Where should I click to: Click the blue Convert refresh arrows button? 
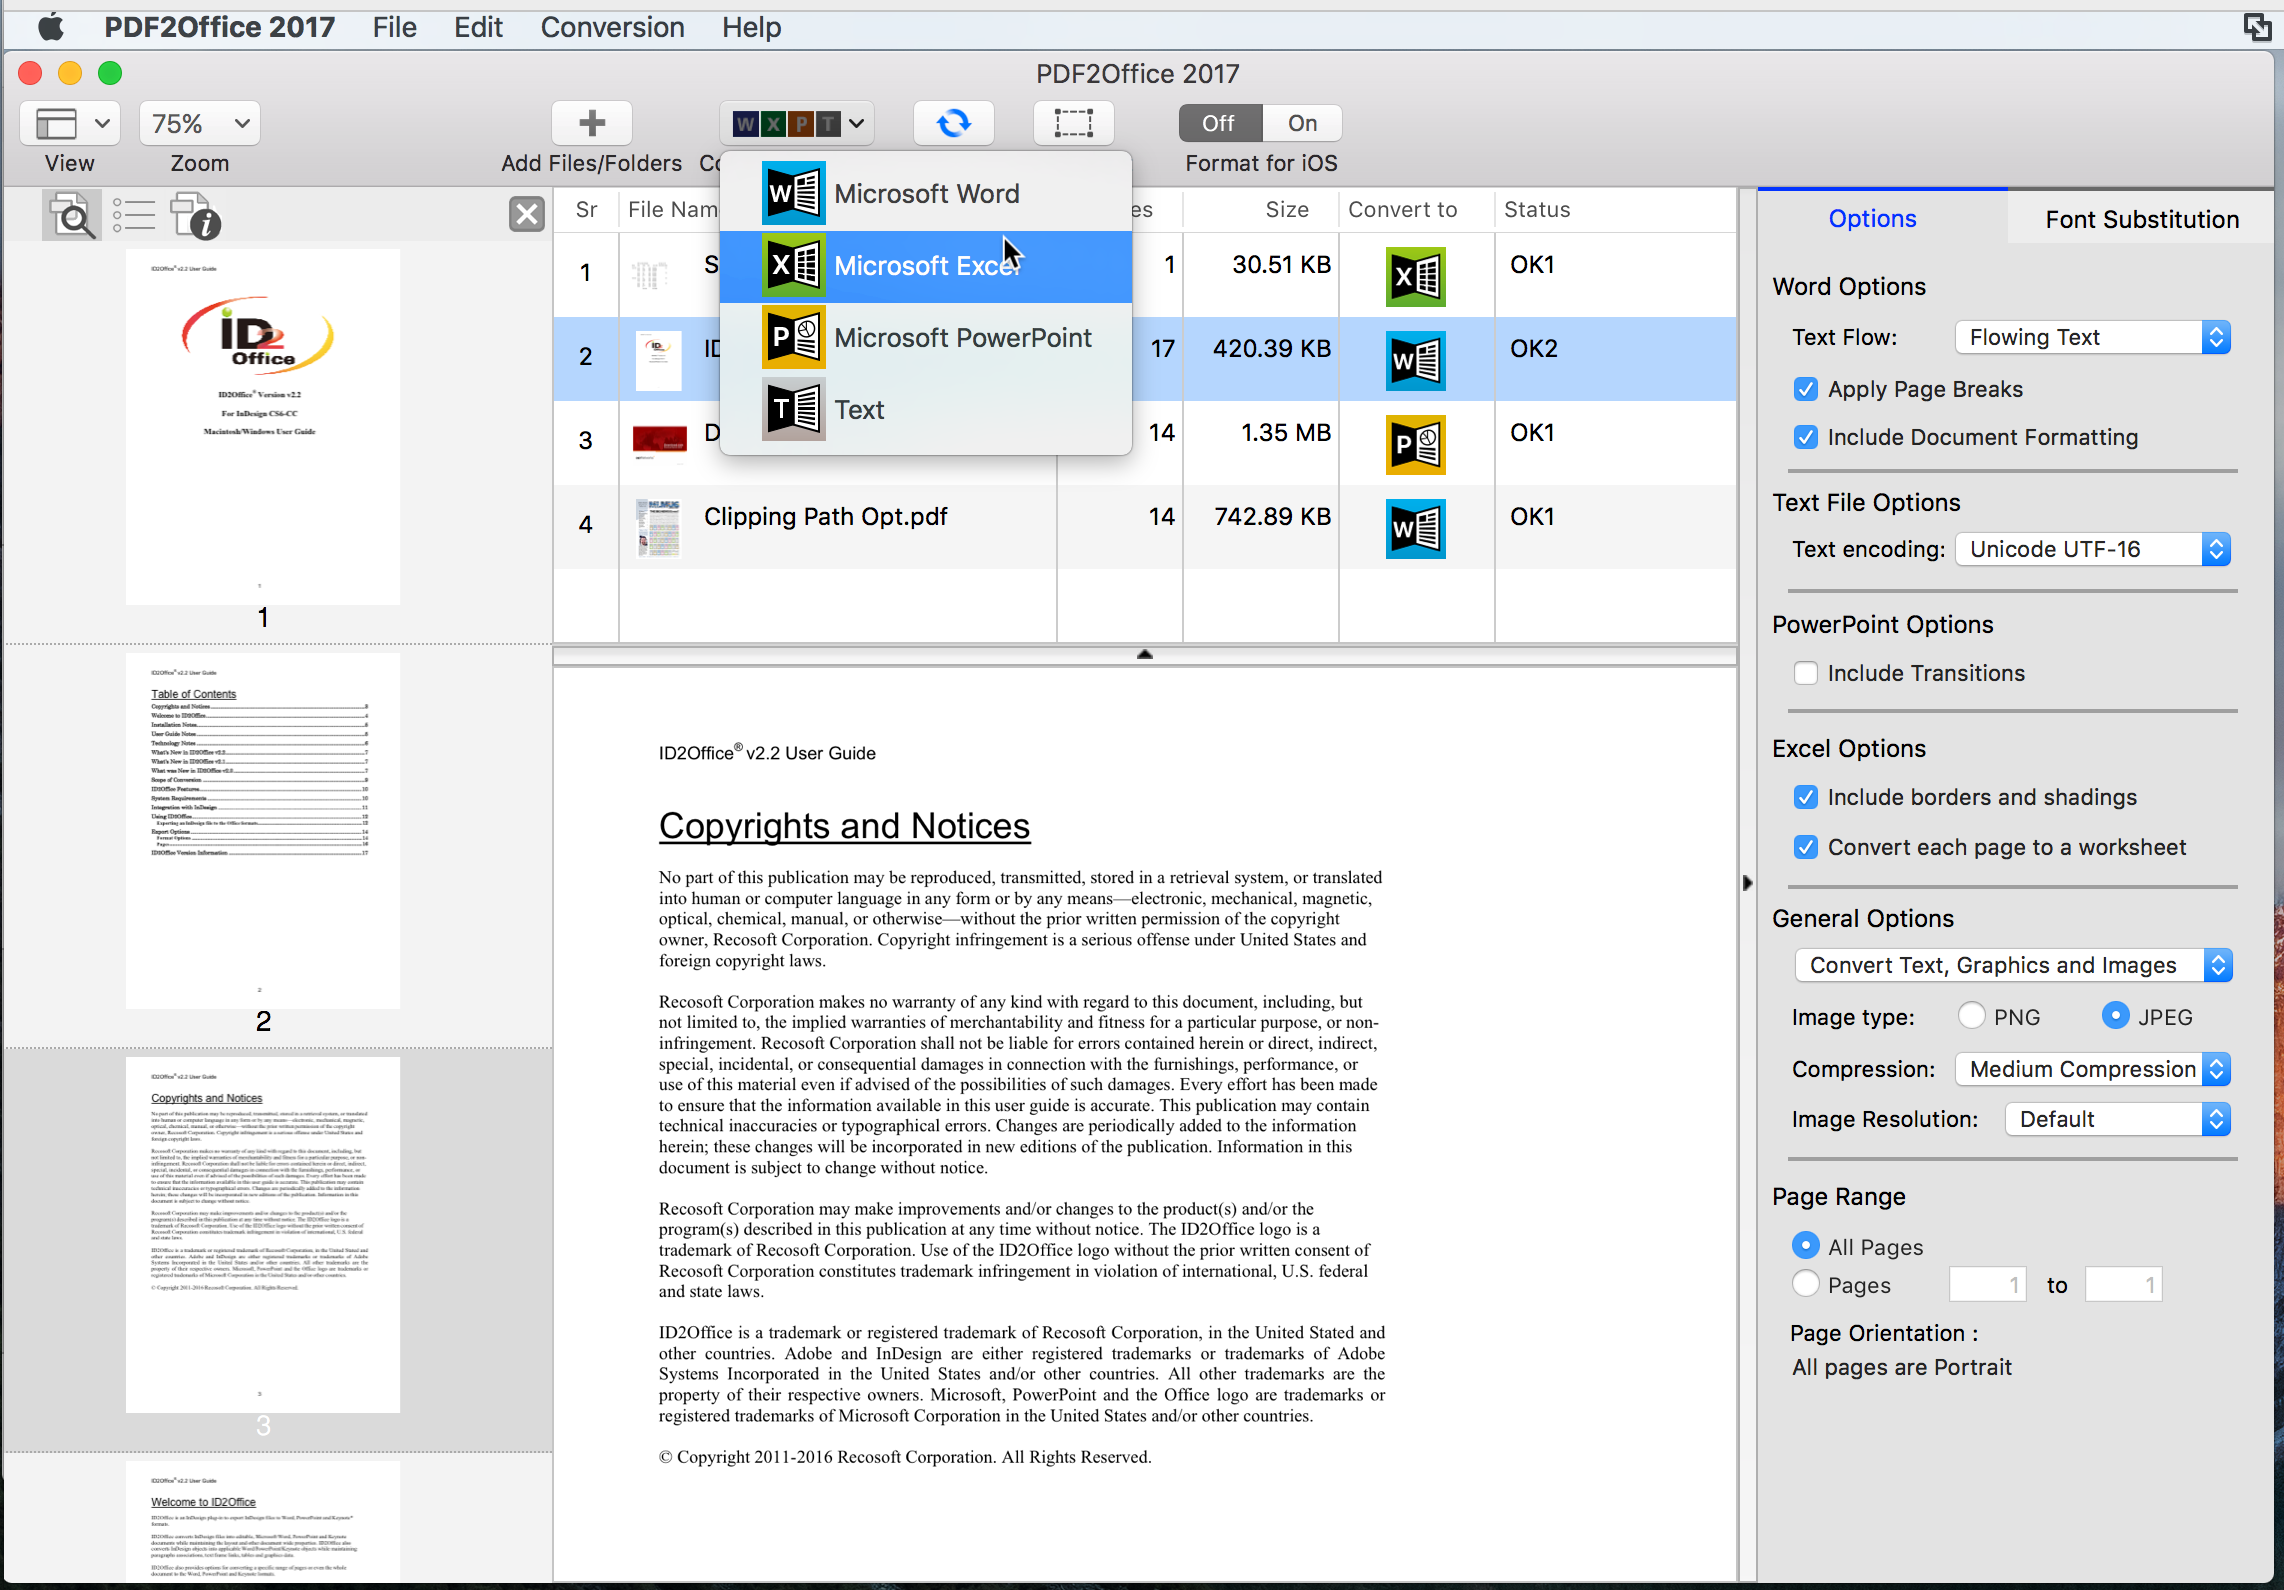point(953,123)
